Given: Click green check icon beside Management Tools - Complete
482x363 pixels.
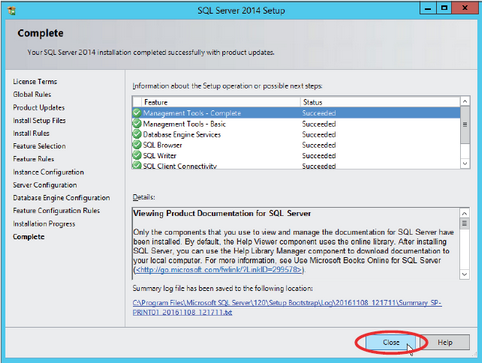Looking at the screenshot, I should click(137, 113).
